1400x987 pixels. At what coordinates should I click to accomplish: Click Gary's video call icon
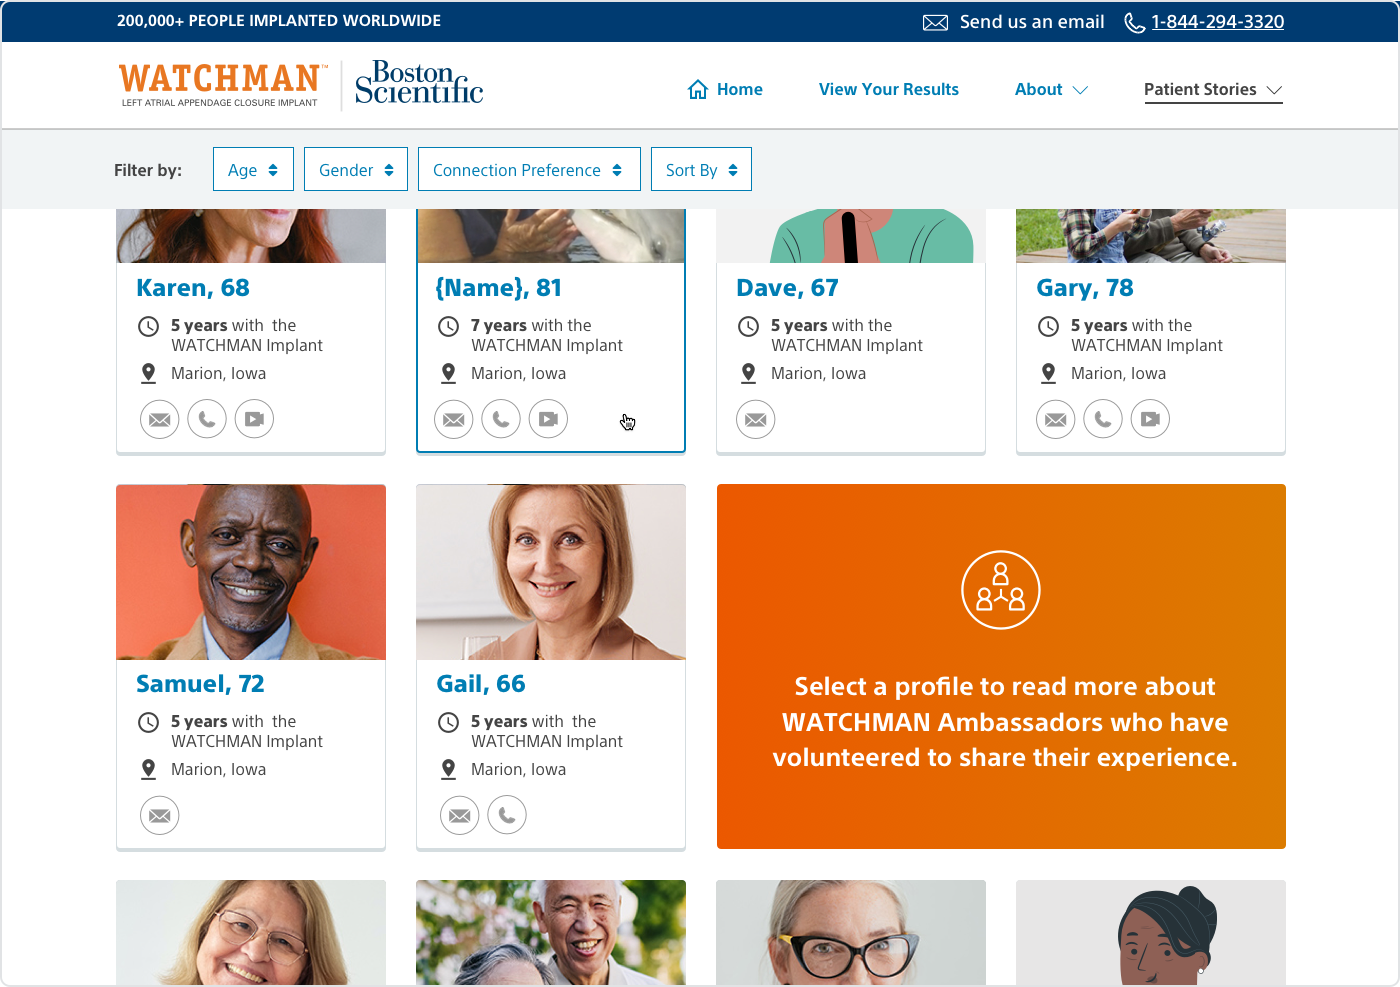coord(1150,419)
